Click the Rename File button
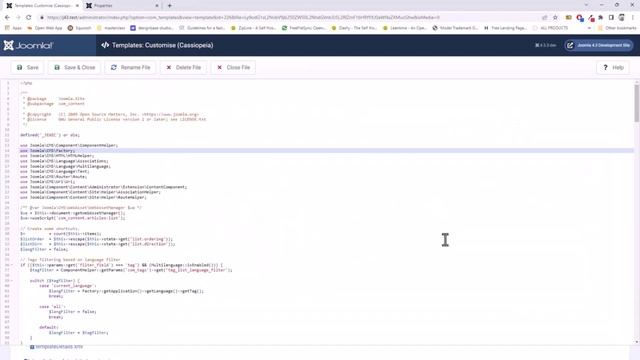The height and width of the screenshot is (360, 640). tap(131, 67)
